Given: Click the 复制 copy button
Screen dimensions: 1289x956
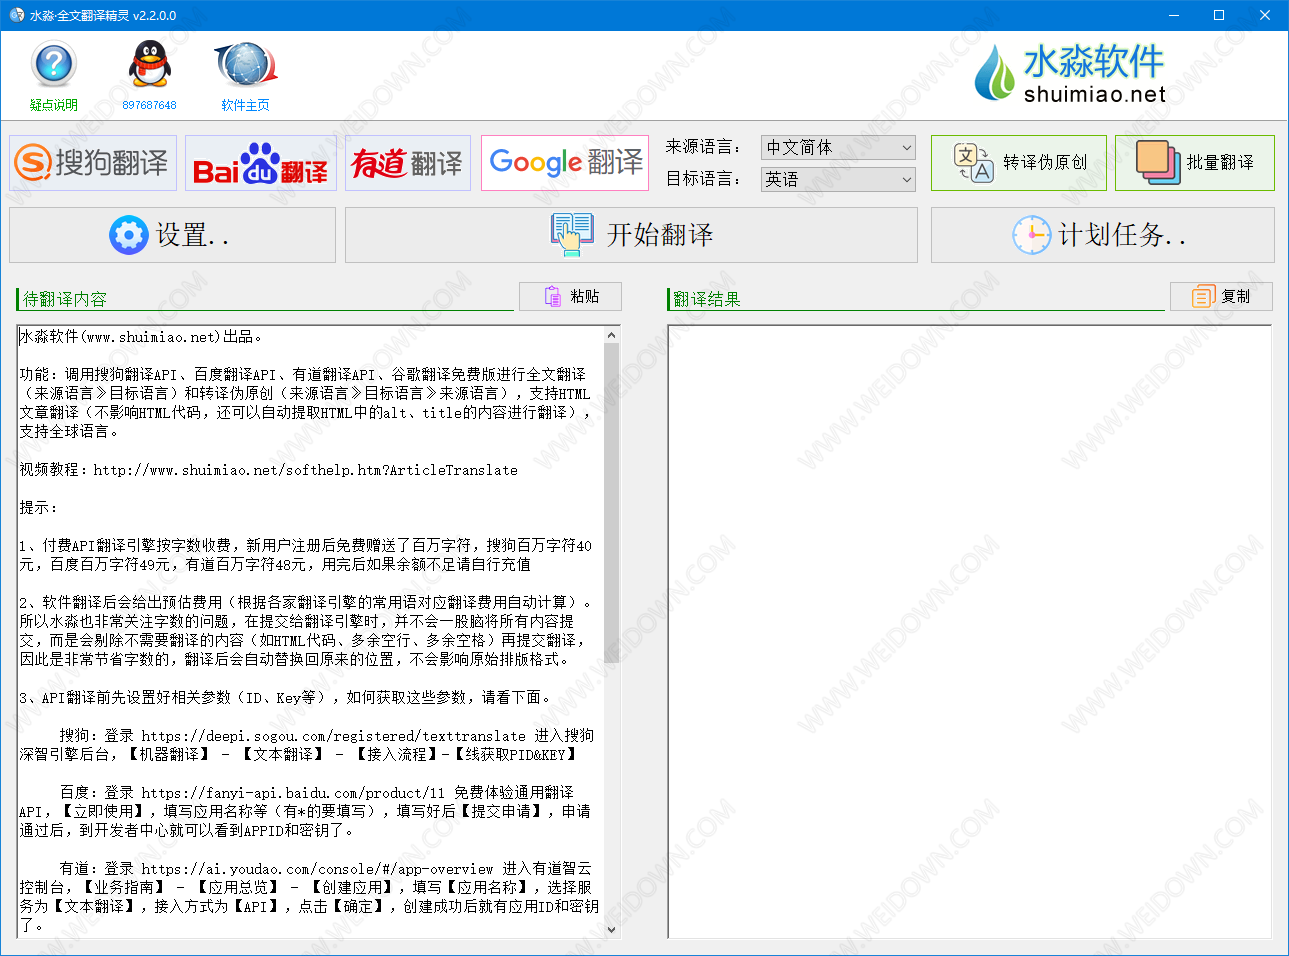Looking at the screenshot, I should pos(1221,296).
